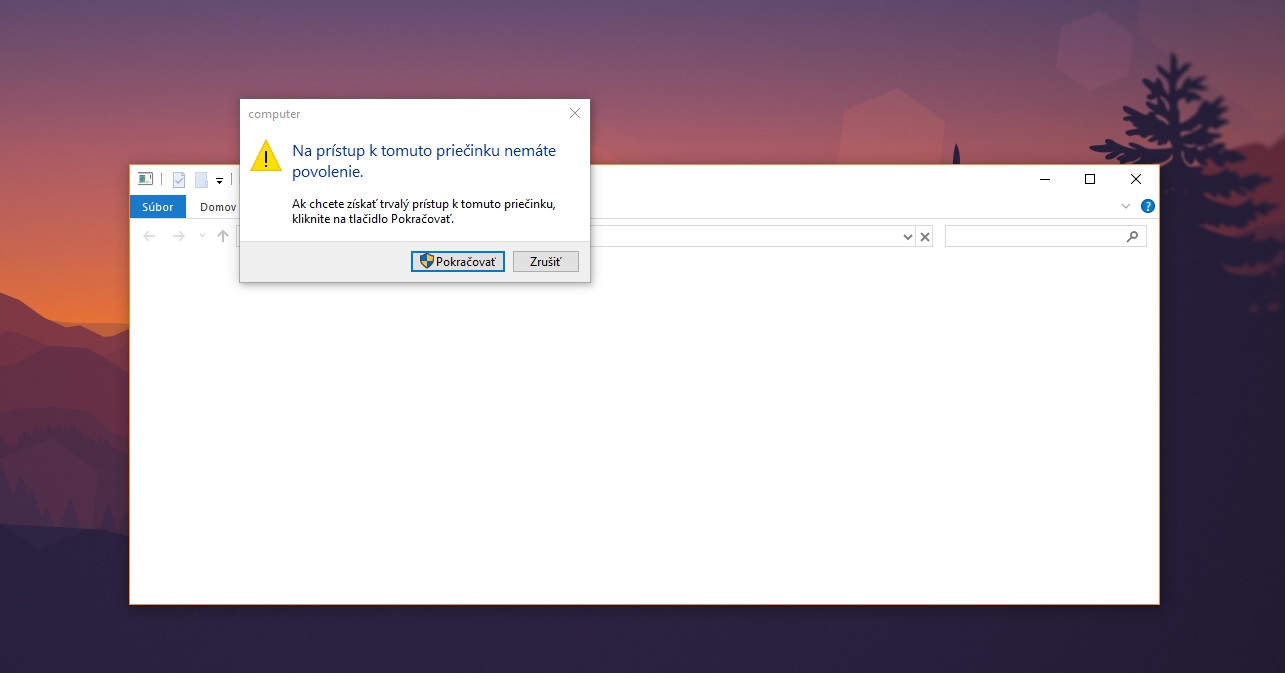1285x673 pixels.
Task: Open the recent locations chevron dropdown
Action: click(x=202, y=236)
